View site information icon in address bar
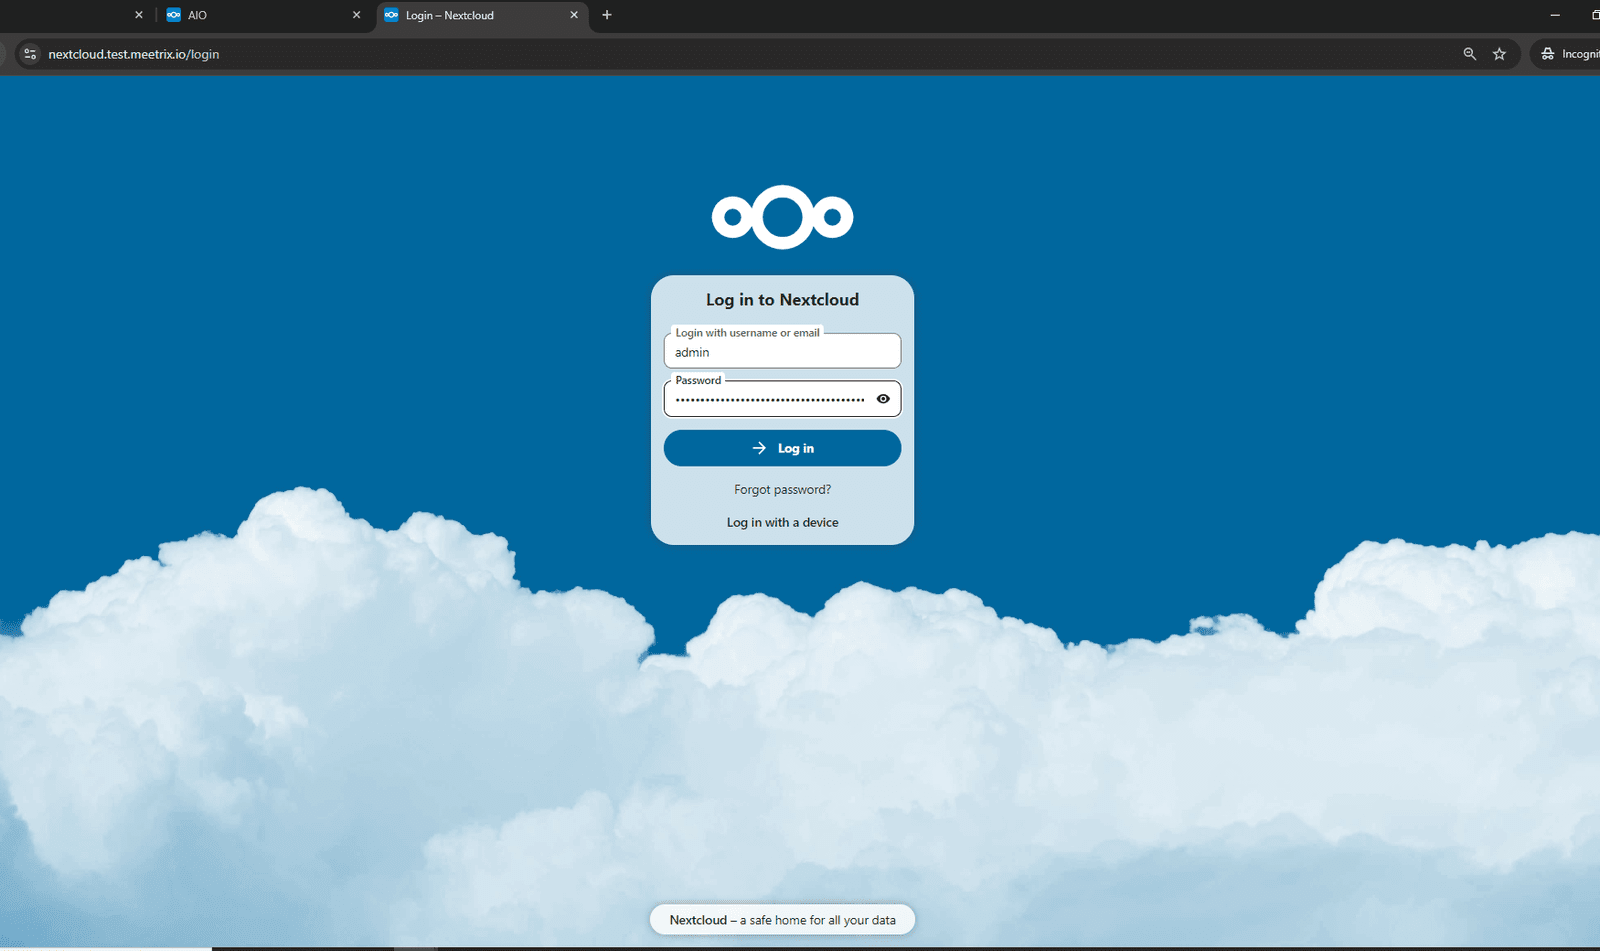Image resolution: width=1600 pixels, height=951 pixels. [30, 54]
